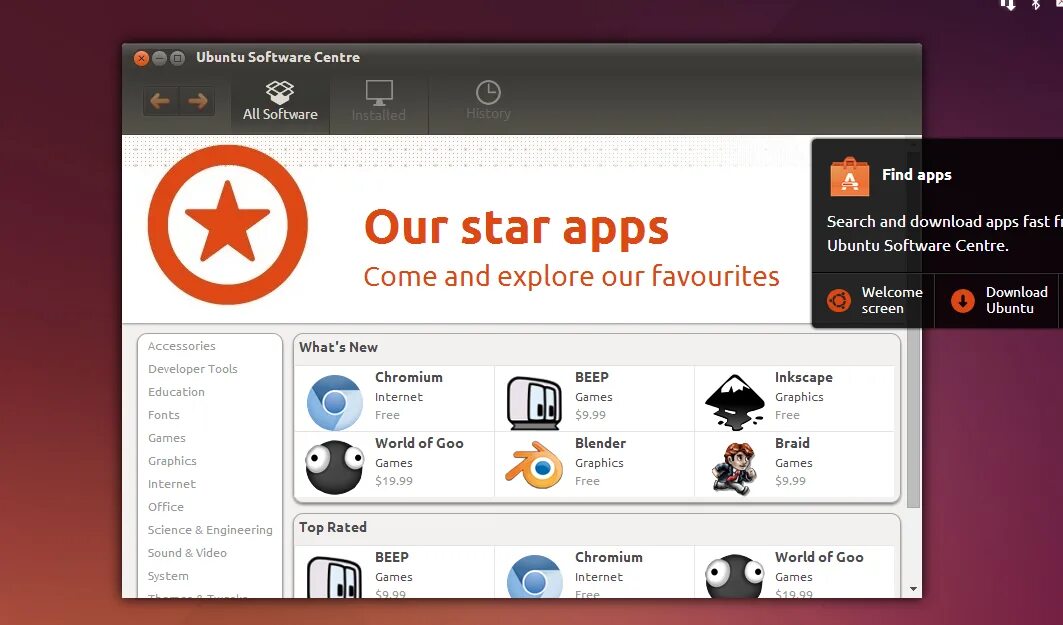The image size is (1063, 625).
Task: Click the Inkscape icon
Action: point(734,403)
